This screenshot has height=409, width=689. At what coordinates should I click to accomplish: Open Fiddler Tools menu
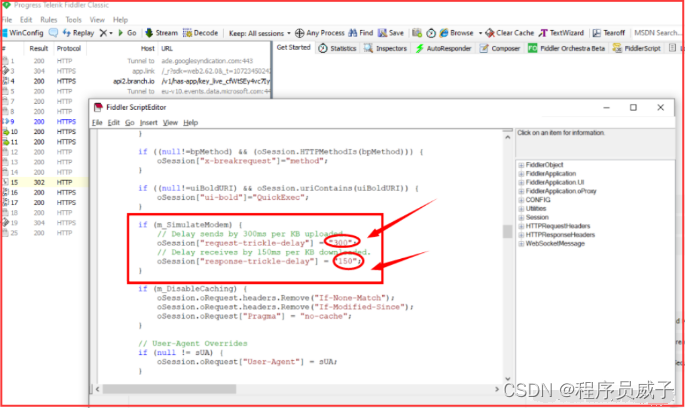(73, 20)
